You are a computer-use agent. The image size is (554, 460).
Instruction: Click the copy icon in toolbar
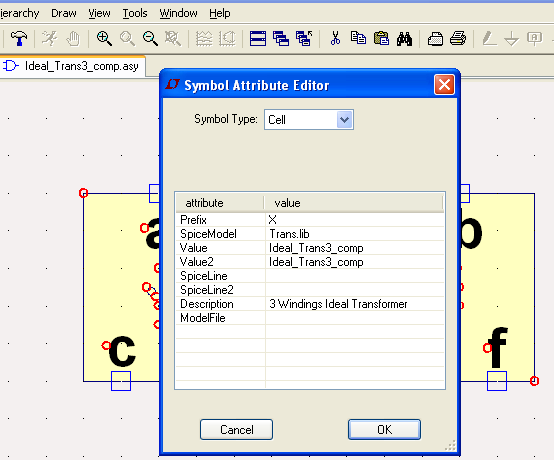pos(358,38)
